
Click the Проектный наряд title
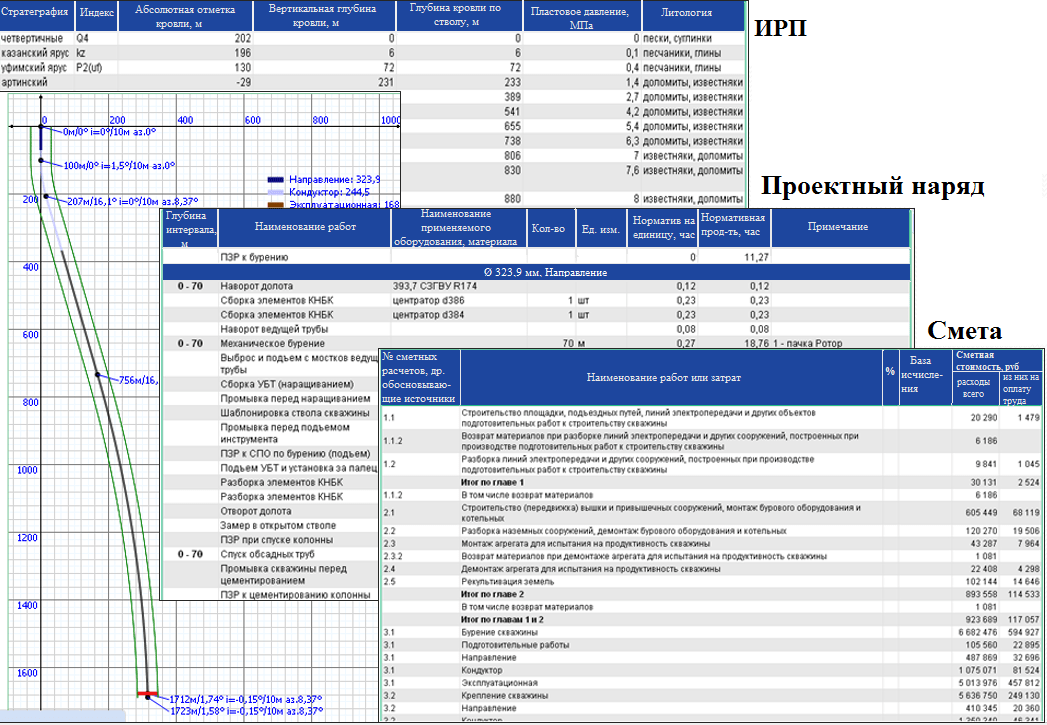coord(873,186)
